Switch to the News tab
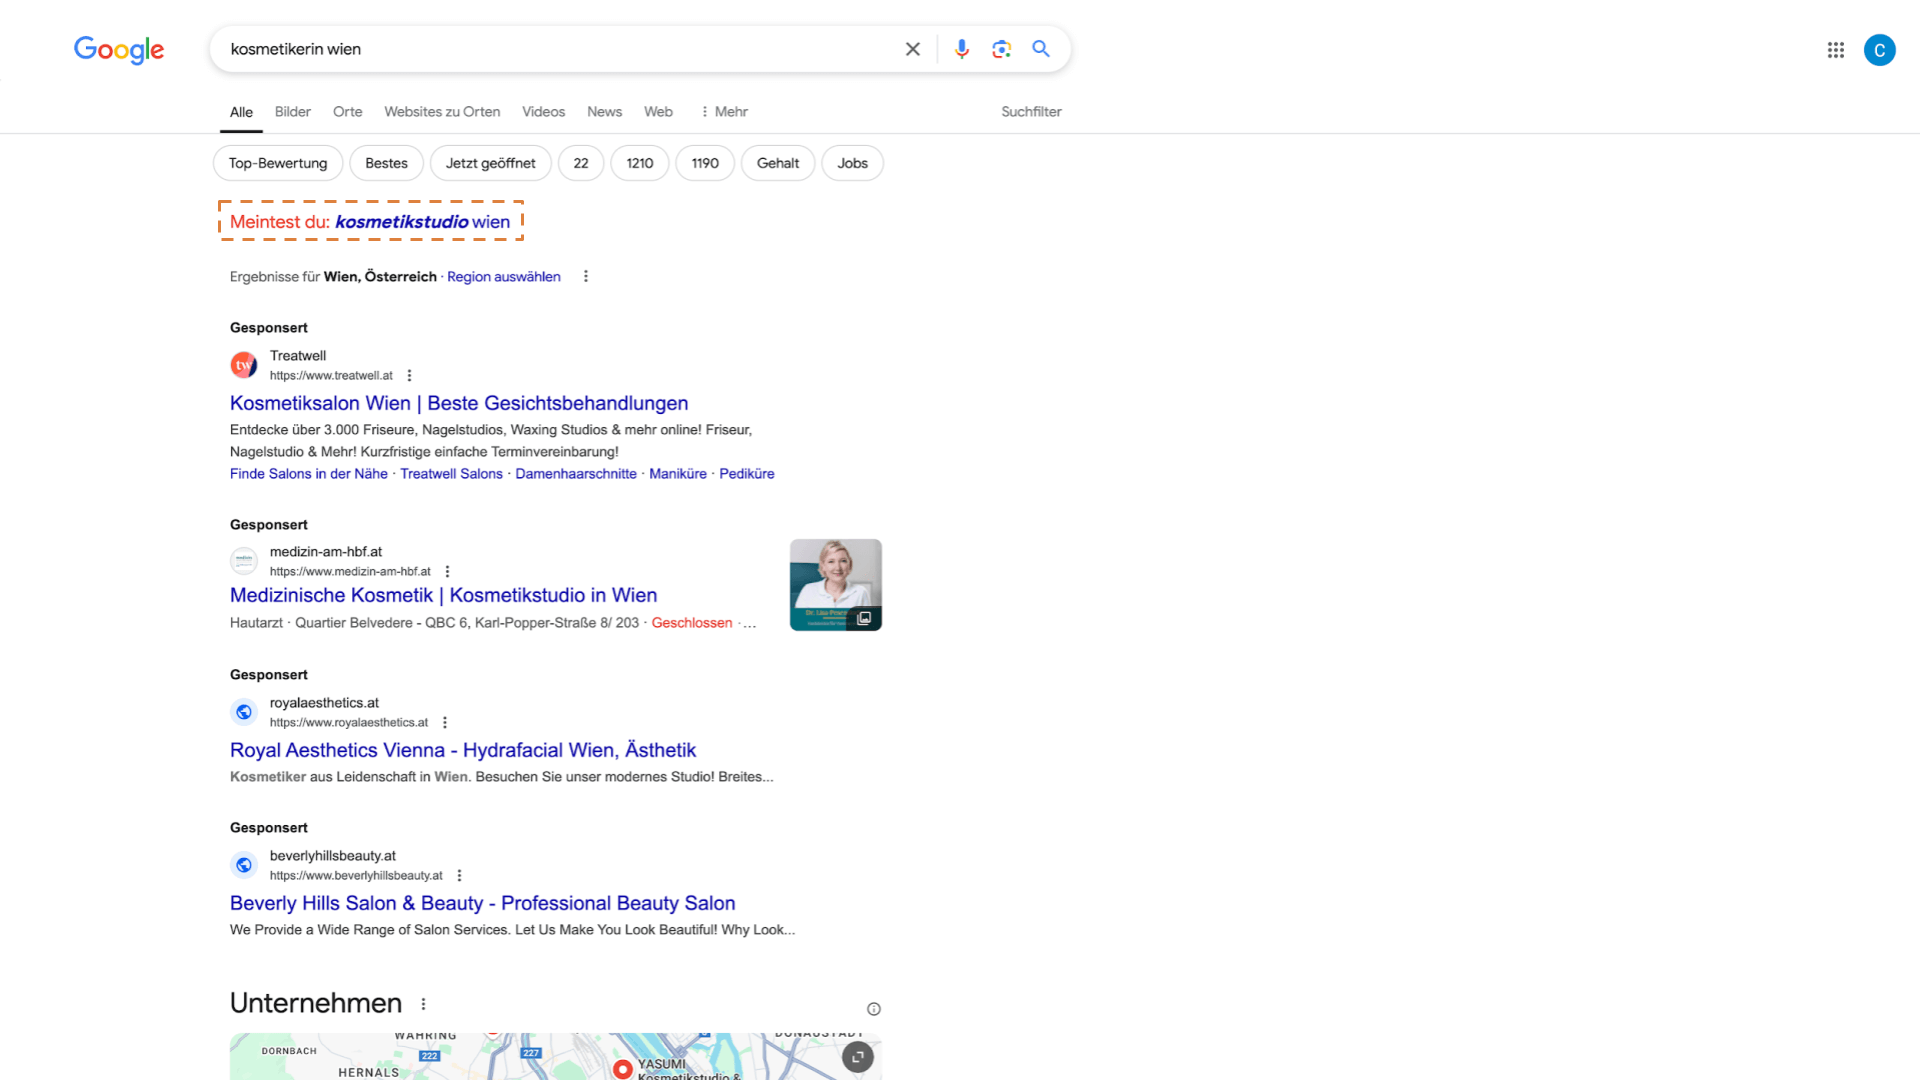The image size is (1920, 1080). [x=604, y=112]
